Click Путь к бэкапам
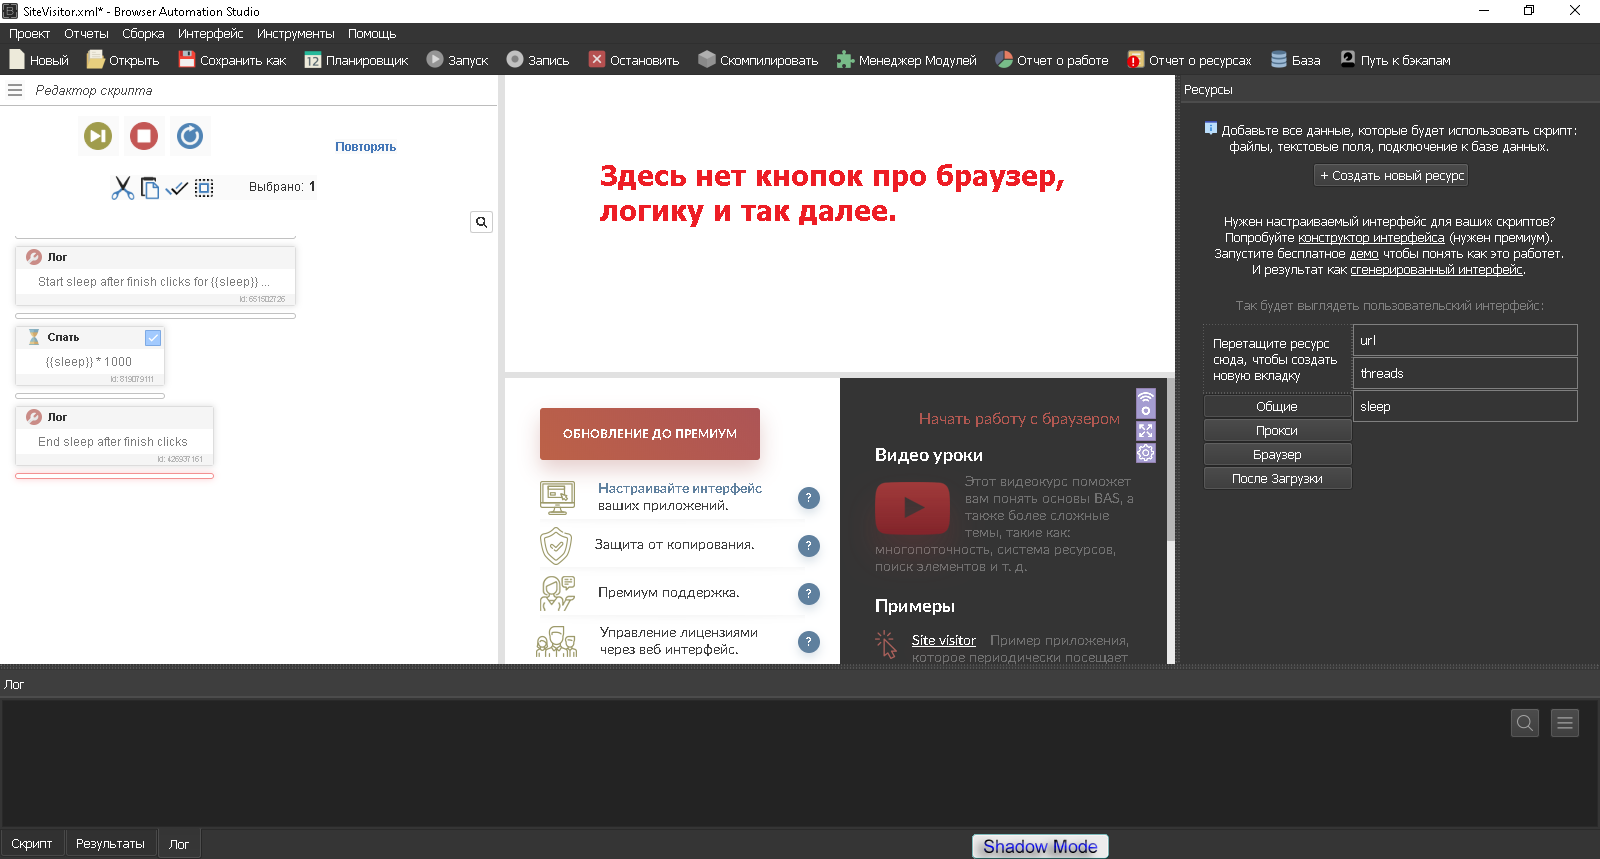The width and height of the screenshot is (1600, 859). pos(1396,60)
